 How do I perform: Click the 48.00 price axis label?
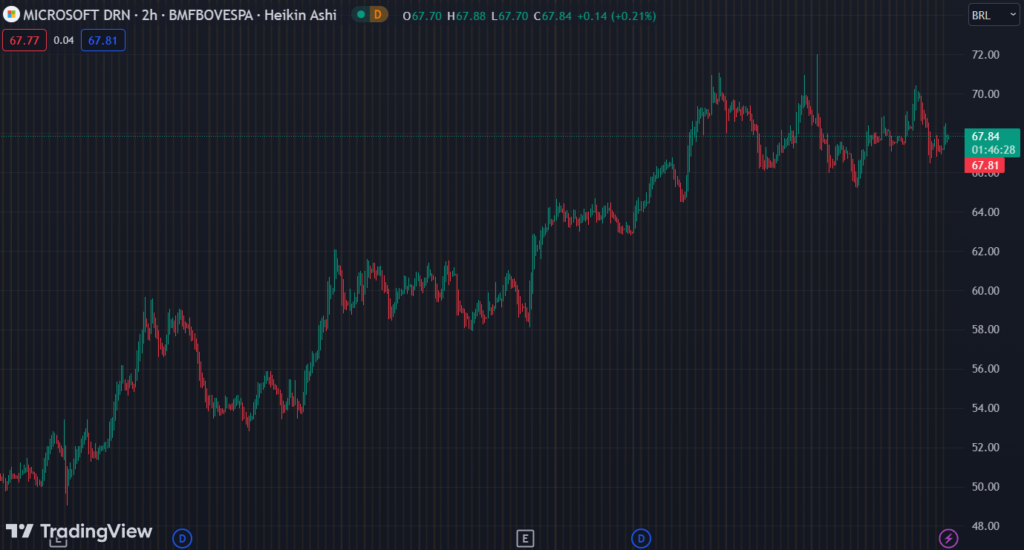point(985,526)
